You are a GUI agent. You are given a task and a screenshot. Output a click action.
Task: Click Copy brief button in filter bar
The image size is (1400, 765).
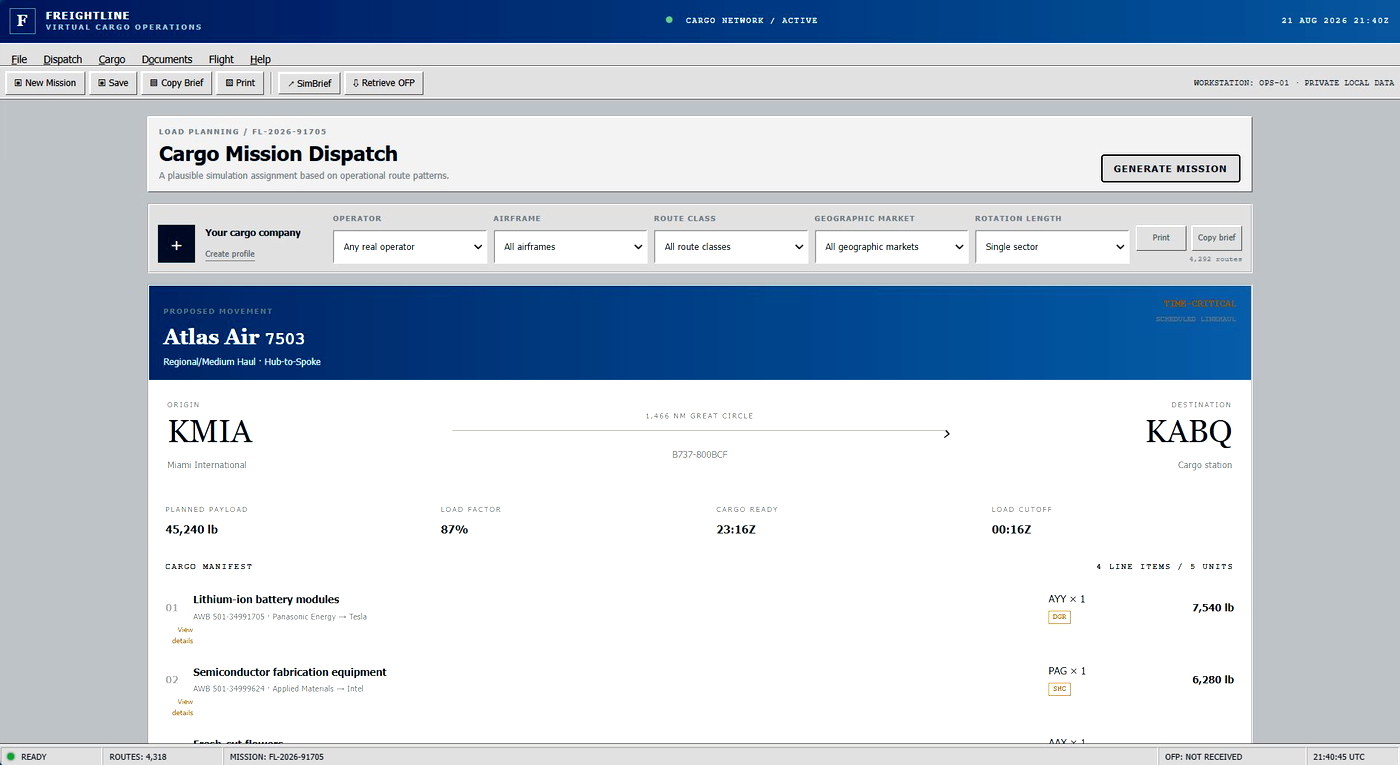click(x=1217, y=238)
